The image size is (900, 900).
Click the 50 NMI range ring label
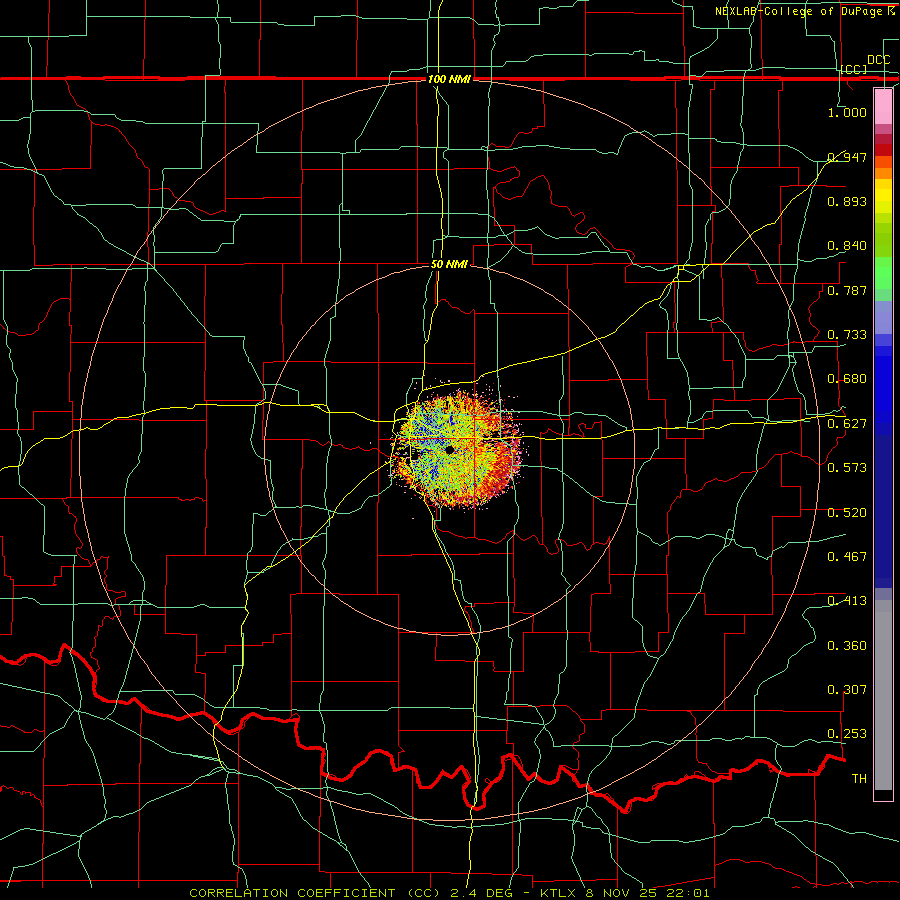449,265
